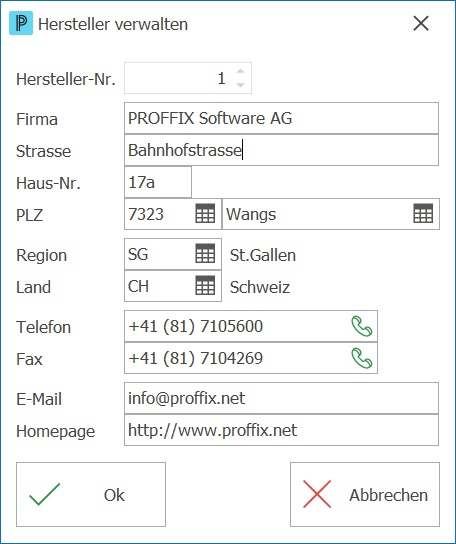The height and width of the screenshot is (544, 456).
Task: Click the Schweiz country name text
Action: coord(260,287)
